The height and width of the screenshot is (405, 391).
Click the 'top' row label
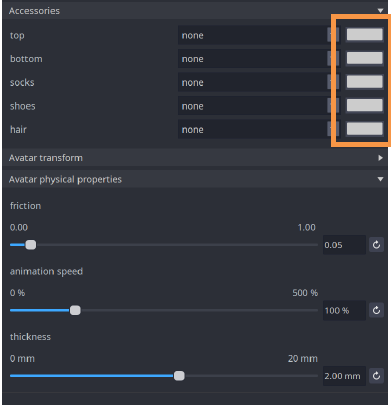tap(17, 35)
